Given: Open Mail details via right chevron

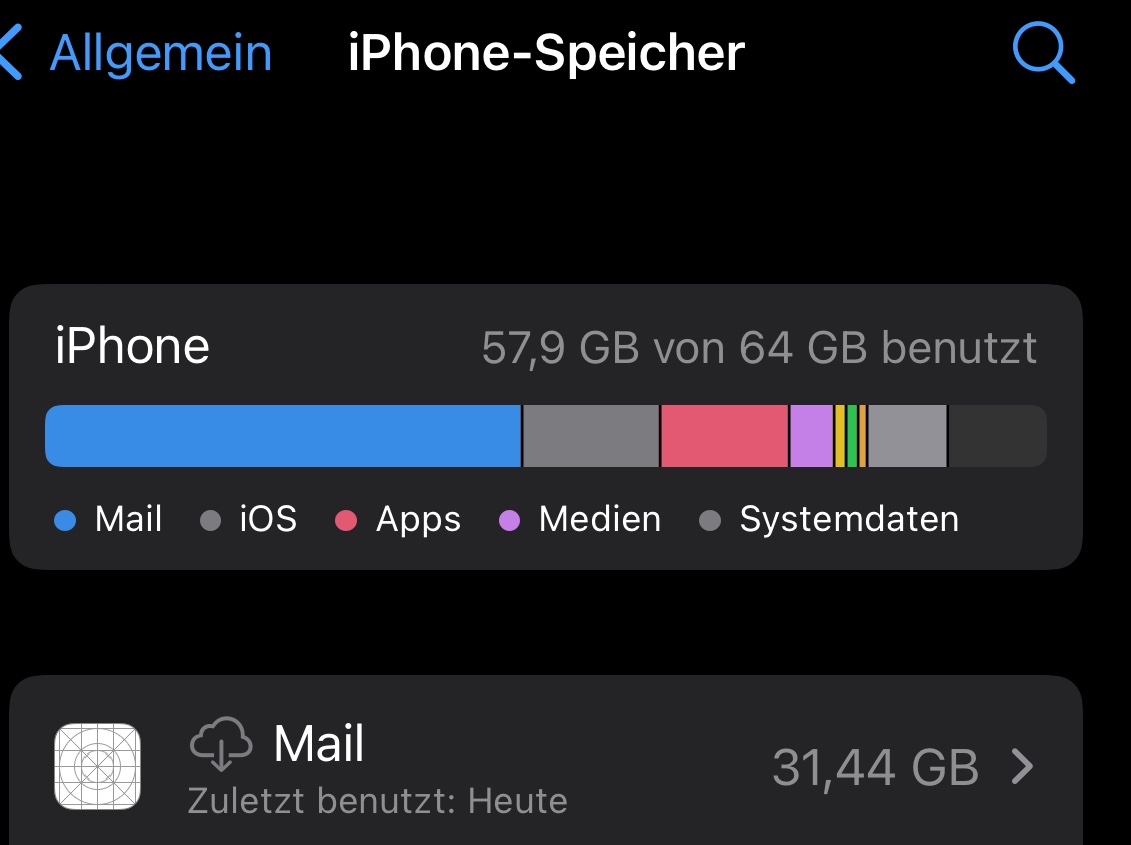Looking at the screenshot, I should click(x=1022, y=767).
